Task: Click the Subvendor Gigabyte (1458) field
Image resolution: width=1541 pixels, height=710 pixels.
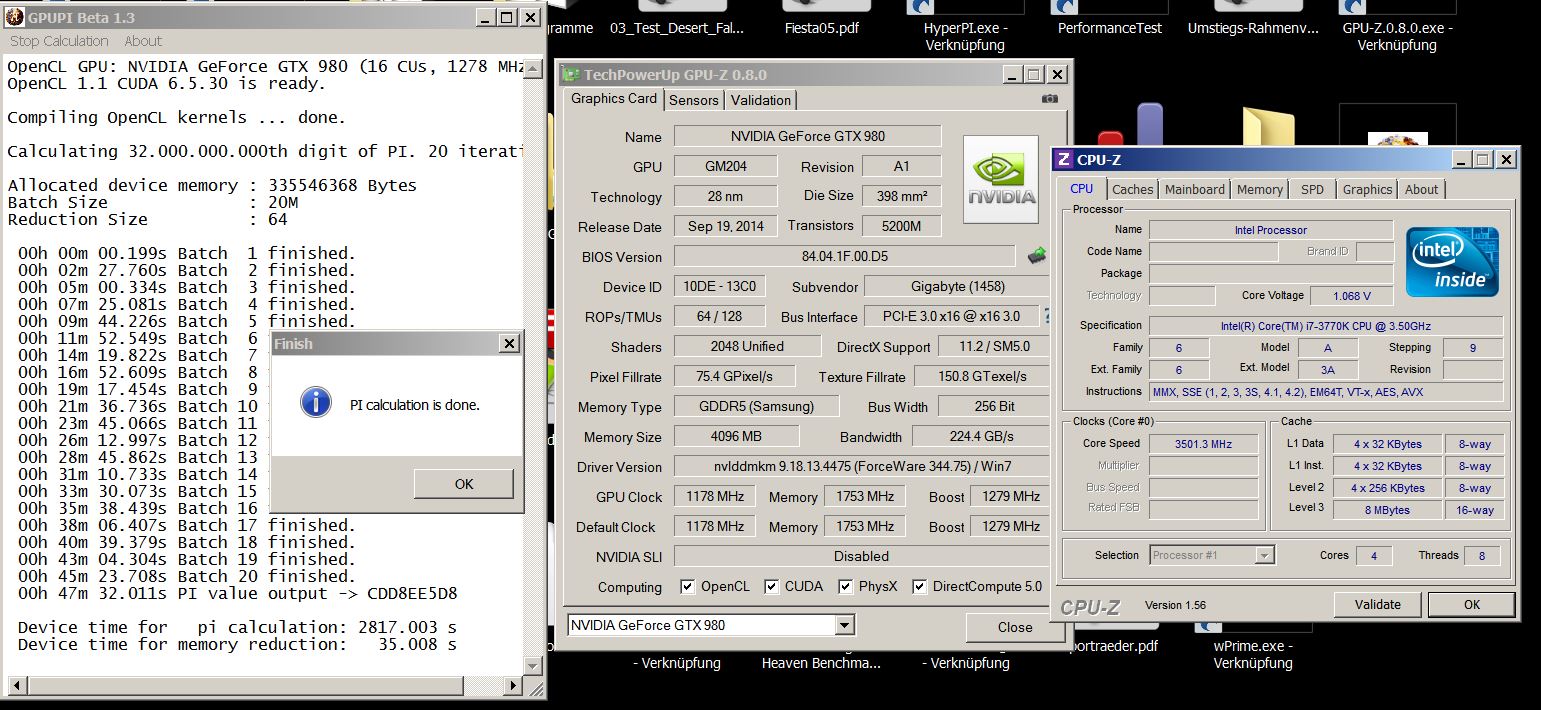Action: pos(957,286)
